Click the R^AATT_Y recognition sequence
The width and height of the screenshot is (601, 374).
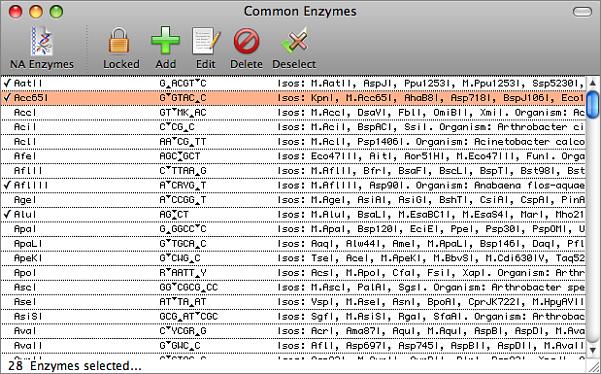click(183, 272)
